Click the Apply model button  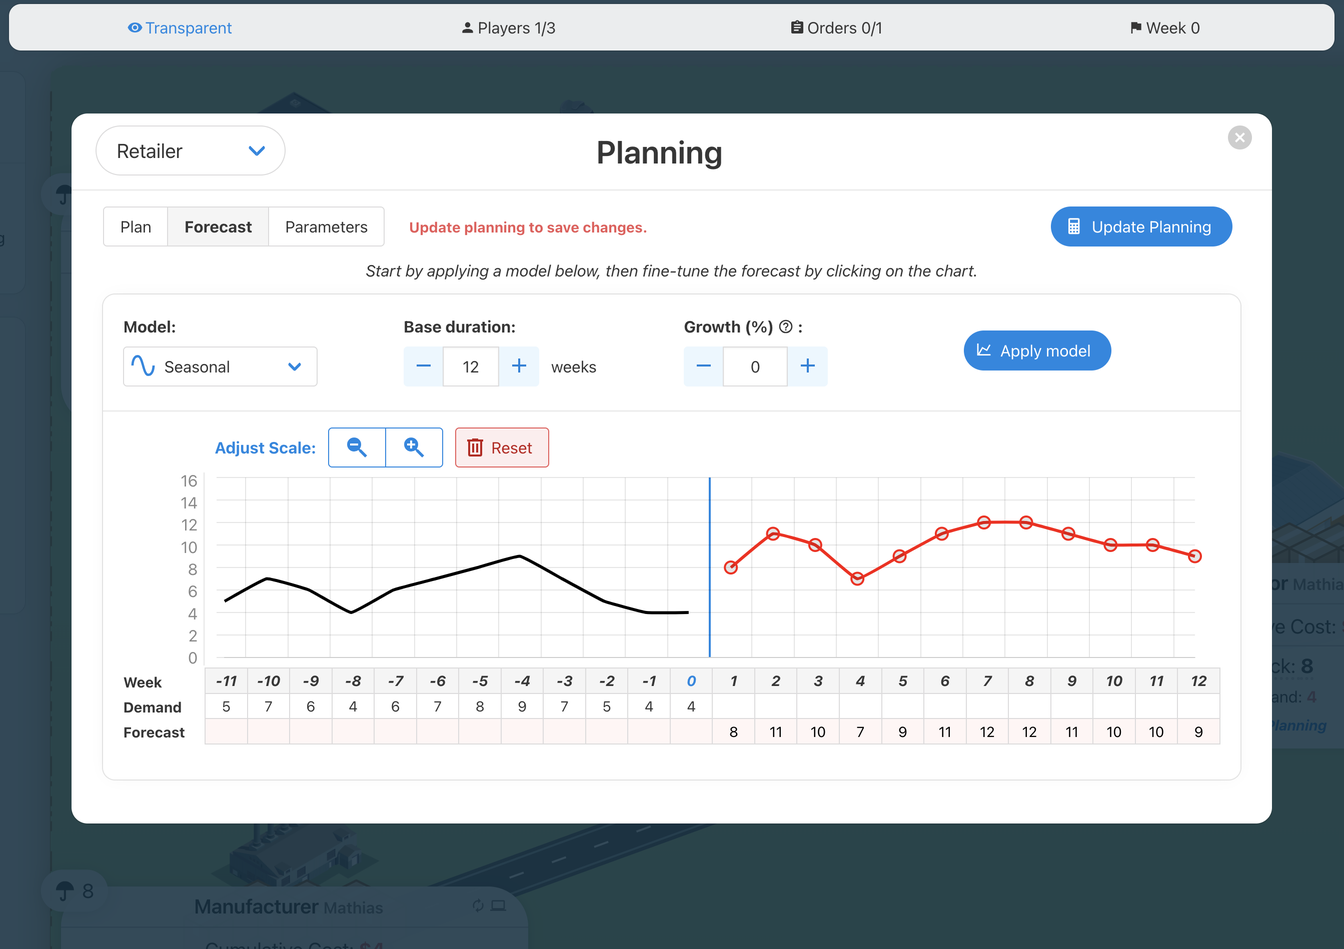coord(1037,351)
